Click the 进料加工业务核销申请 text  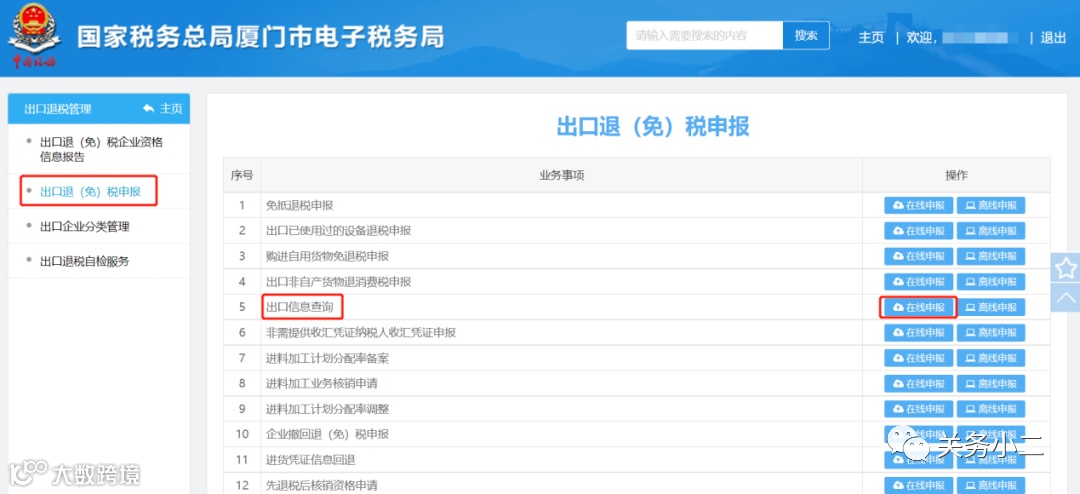(x=322, y=384)
